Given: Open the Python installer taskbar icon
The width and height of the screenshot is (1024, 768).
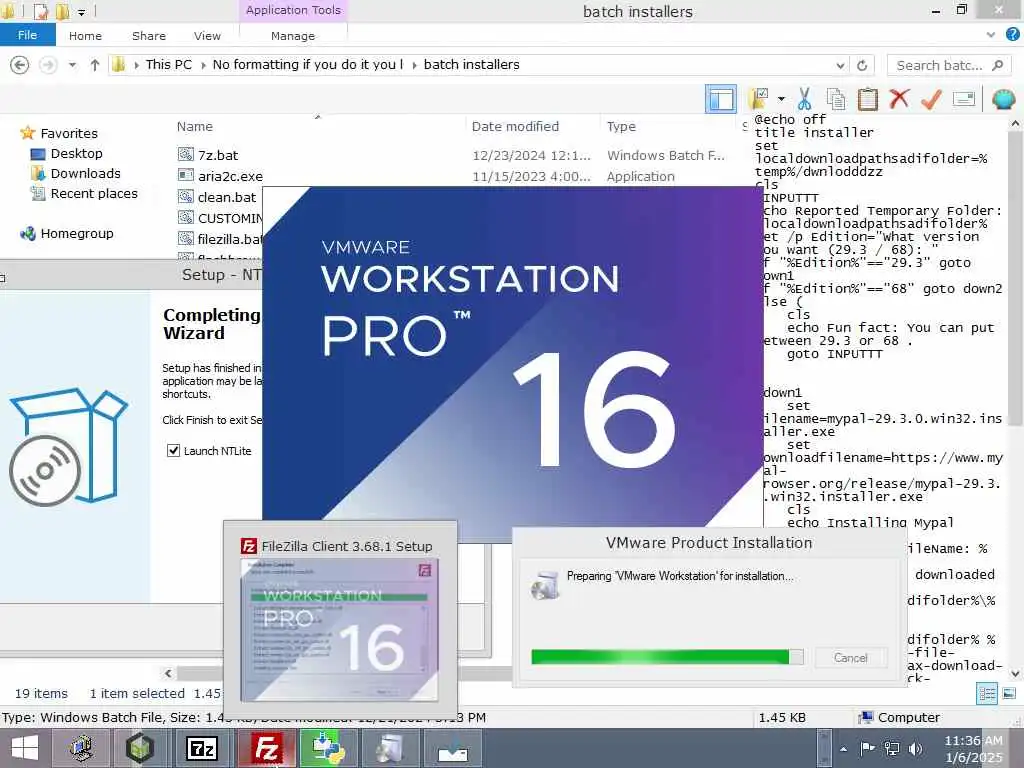Looking at the screenshot, I should [328, 748].
